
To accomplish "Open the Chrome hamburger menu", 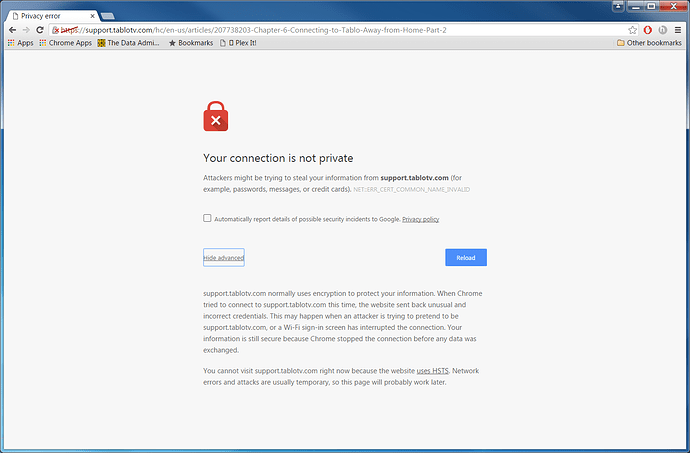I will (x=678, y=30).
